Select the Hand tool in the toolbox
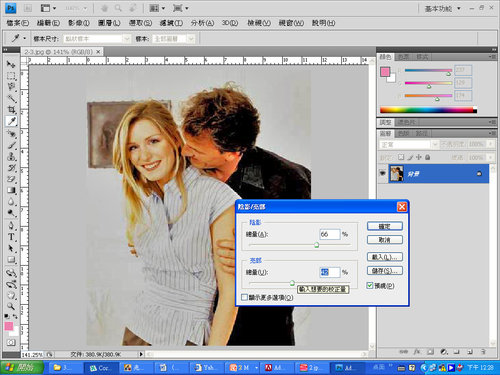This screenshot has width=500, height=375. click(x=11, y=295)
